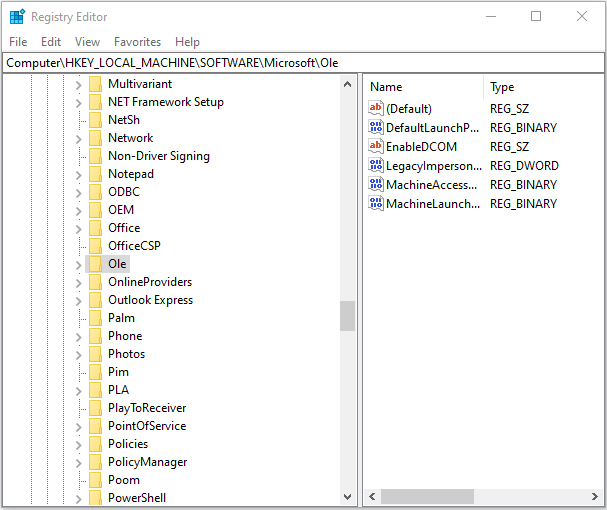Click the Multivariant folder icon
Image resolution: width=607 pixels, height=510 pixels.
(x=95, y=84)
